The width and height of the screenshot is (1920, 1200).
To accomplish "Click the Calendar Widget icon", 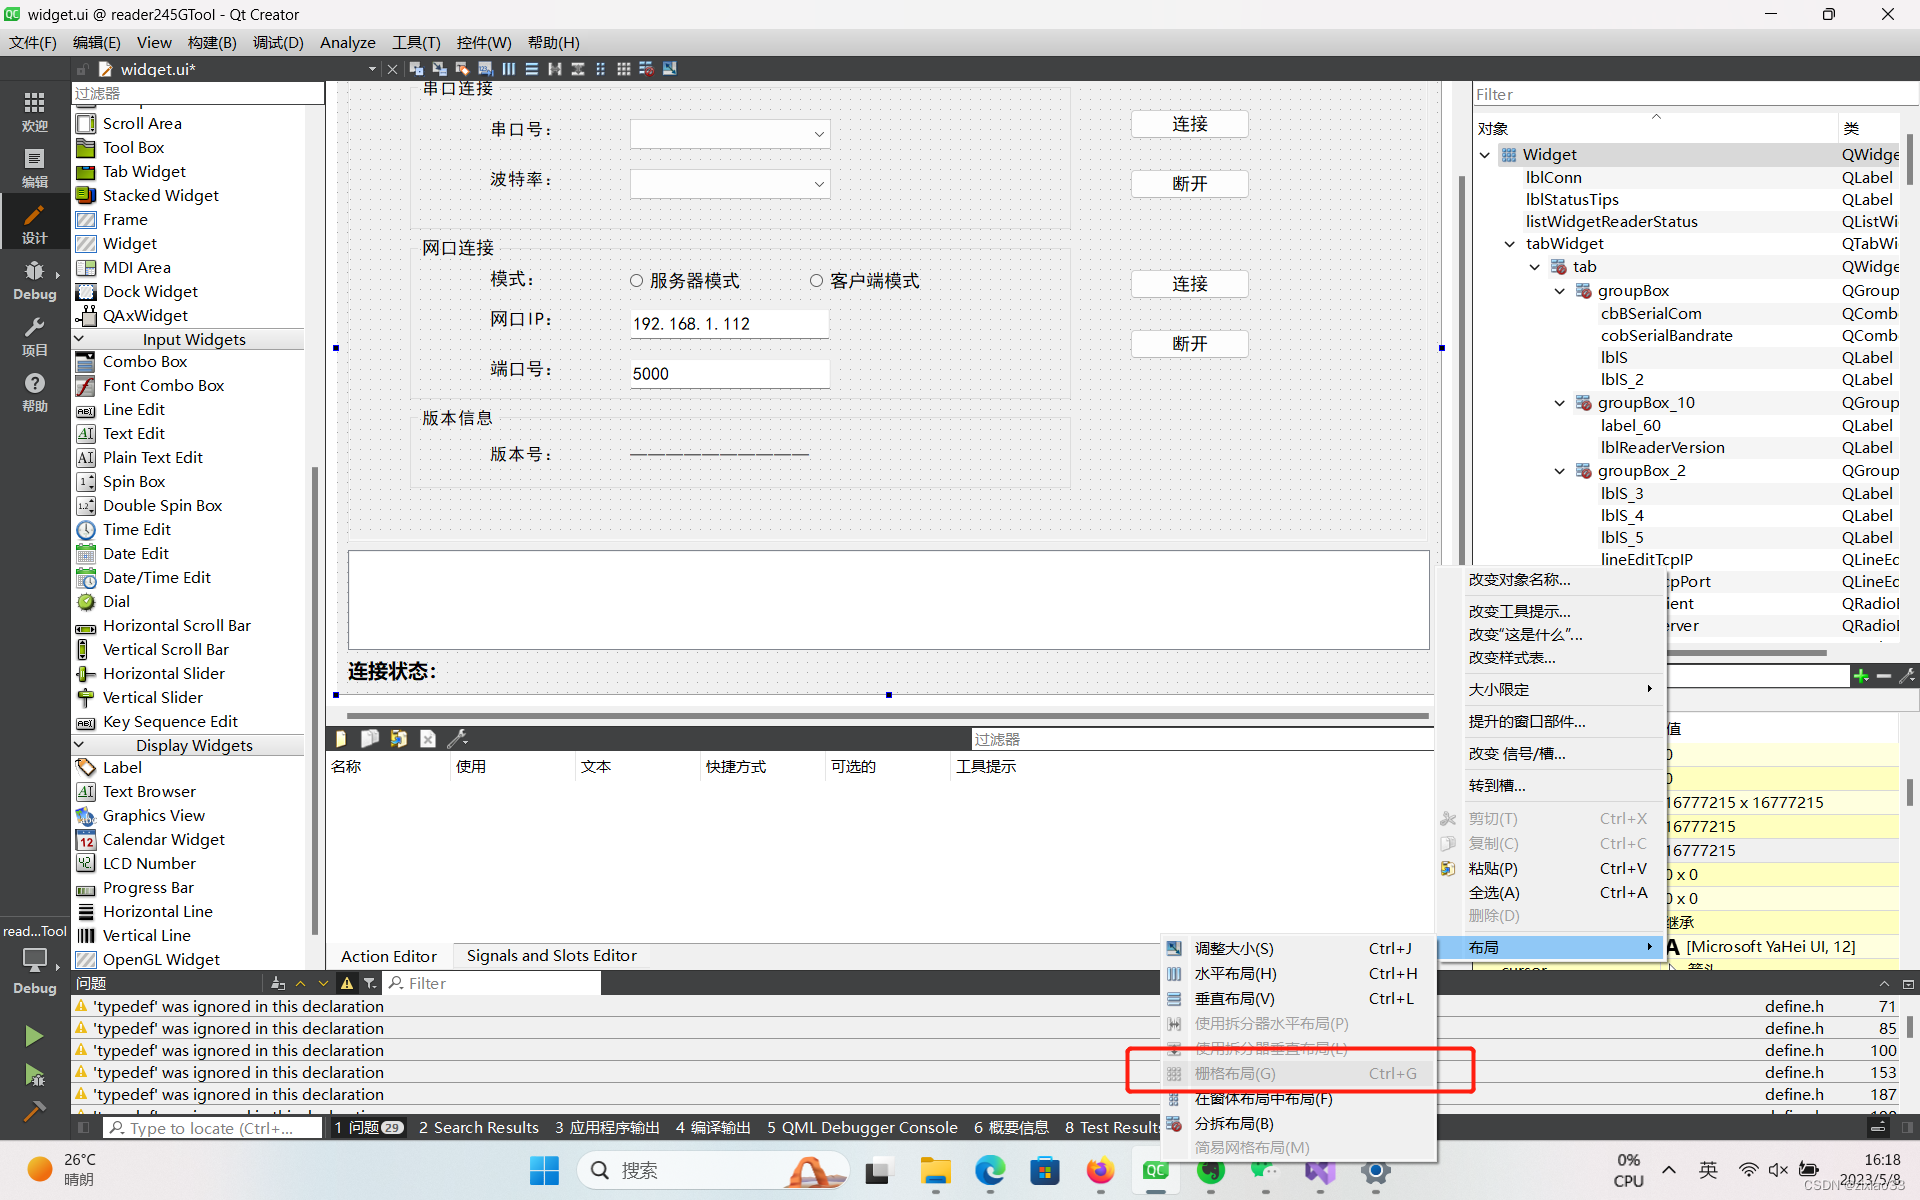I will coord(86,839).
